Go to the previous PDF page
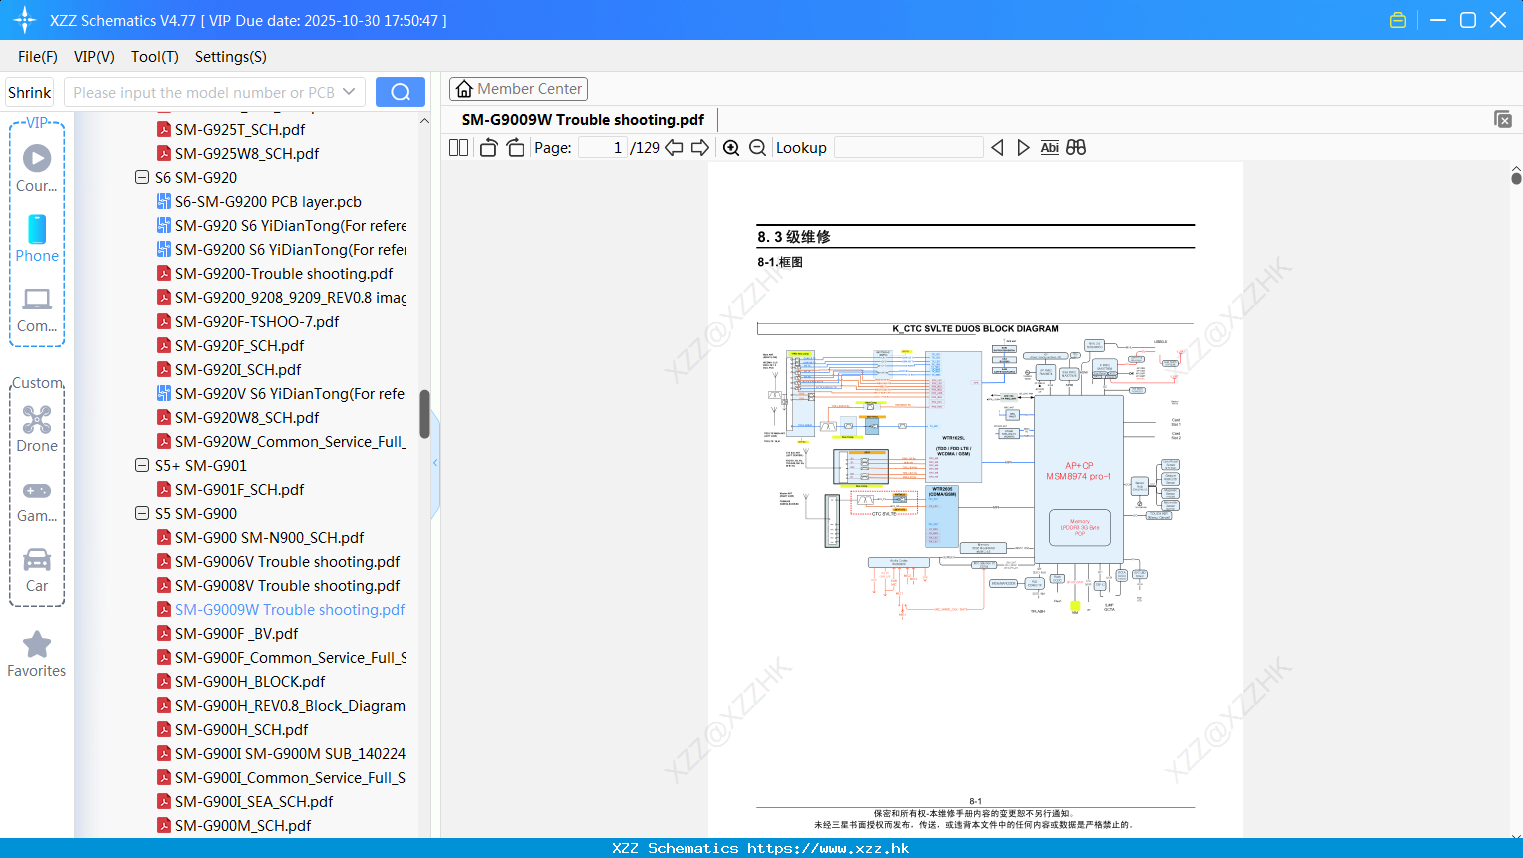The width and height of the screenshot is (1523, 858). (x=674, y=147)
